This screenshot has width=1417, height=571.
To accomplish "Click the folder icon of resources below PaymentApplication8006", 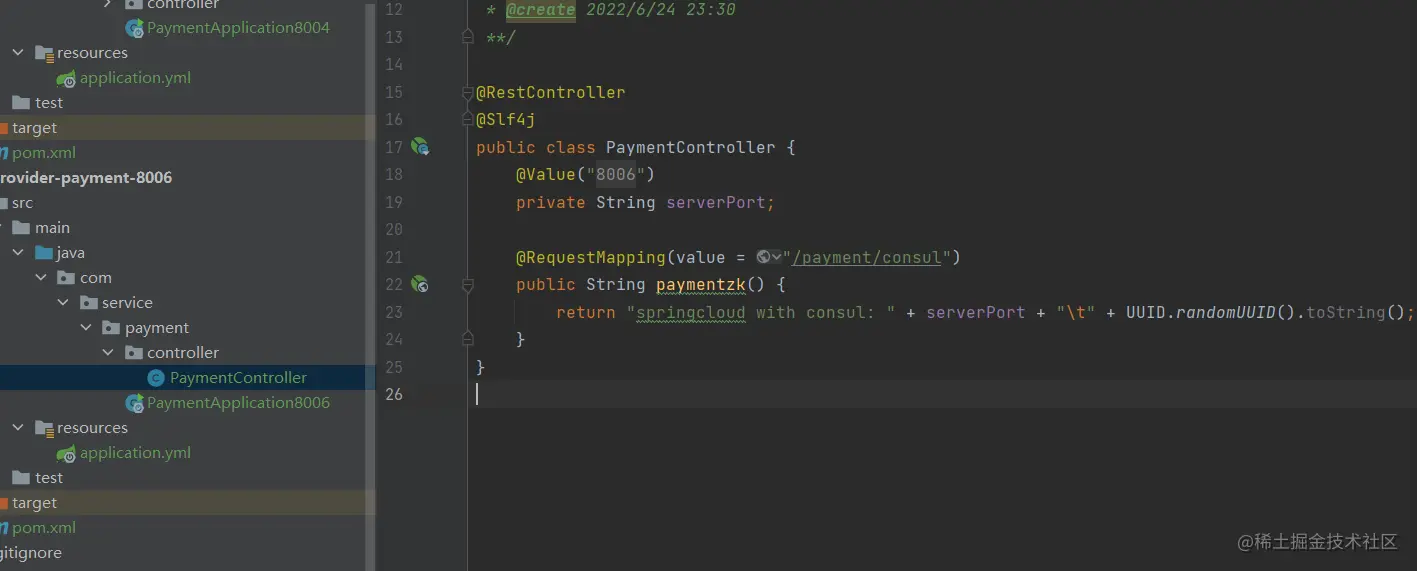I will (44, 428).
